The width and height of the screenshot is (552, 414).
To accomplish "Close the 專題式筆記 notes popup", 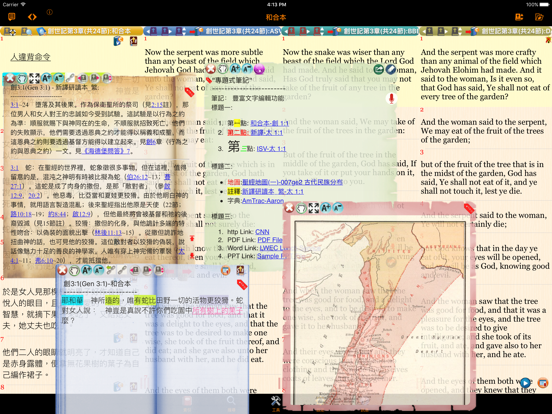I will point(210,69).
